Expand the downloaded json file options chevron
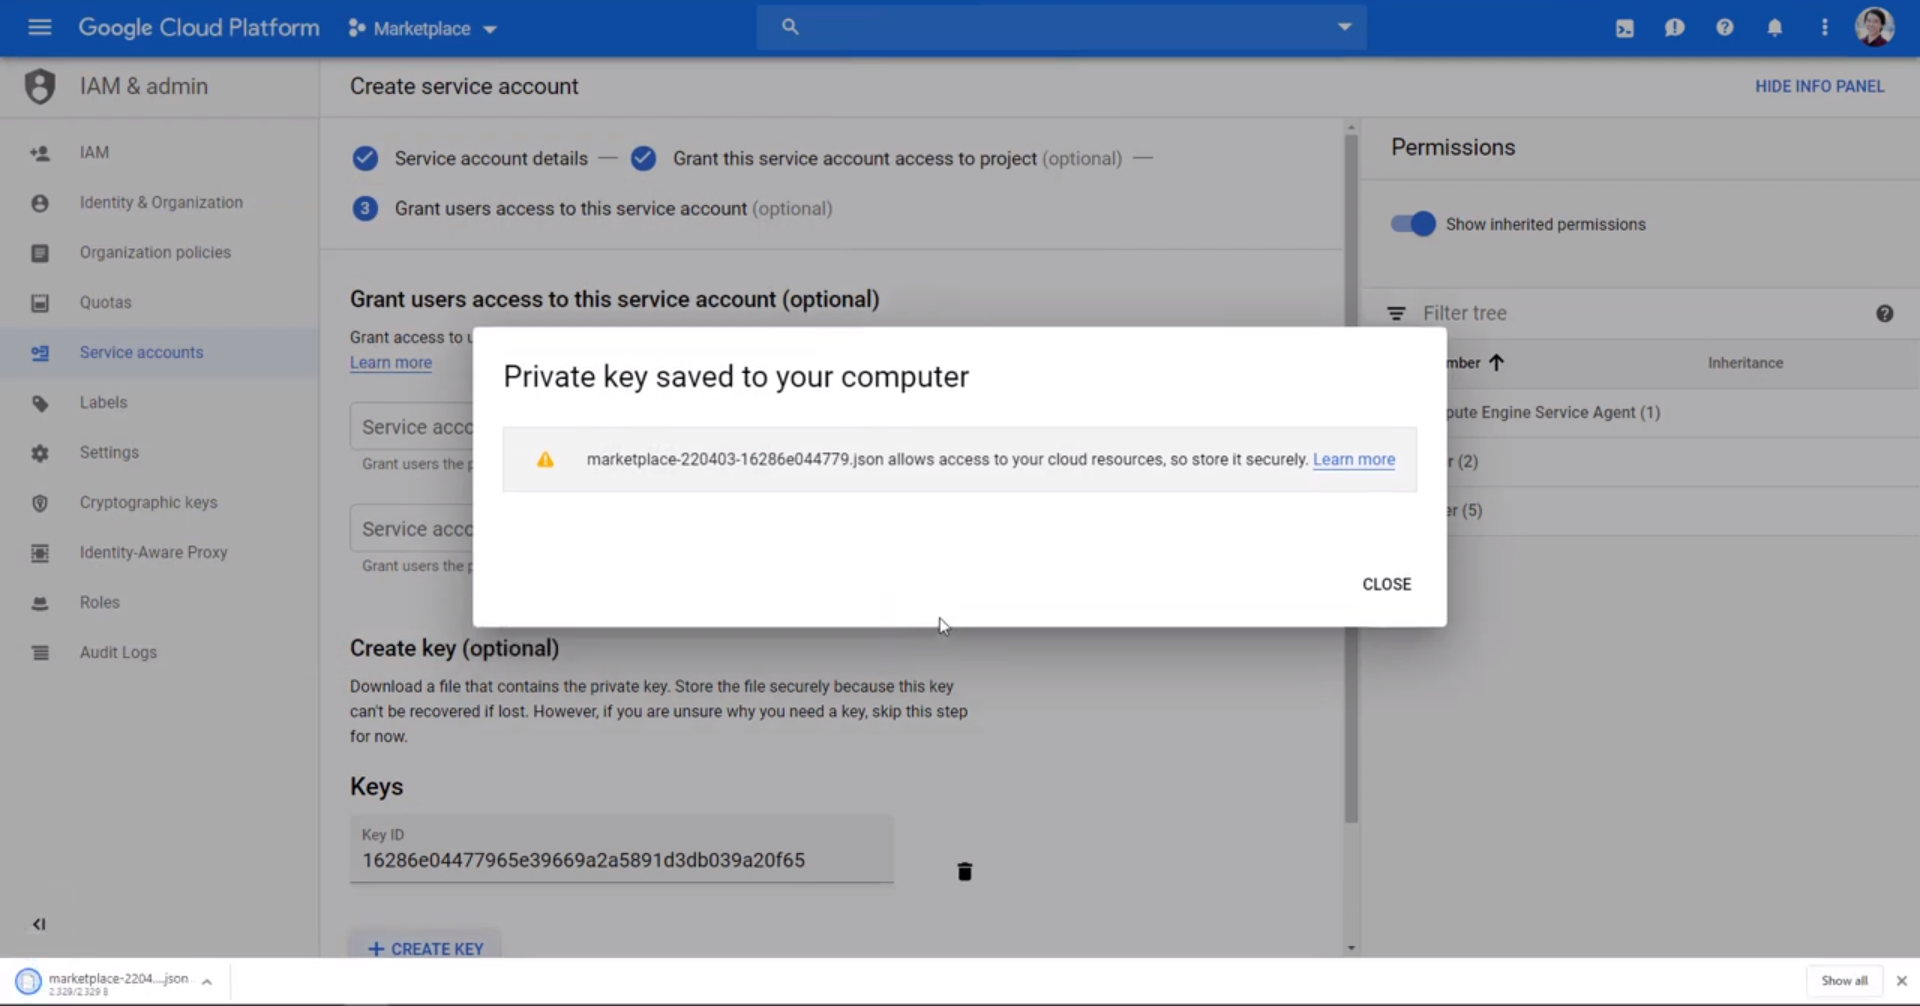The height and width of the screenshot is (1006, 1920). (207, 982)
